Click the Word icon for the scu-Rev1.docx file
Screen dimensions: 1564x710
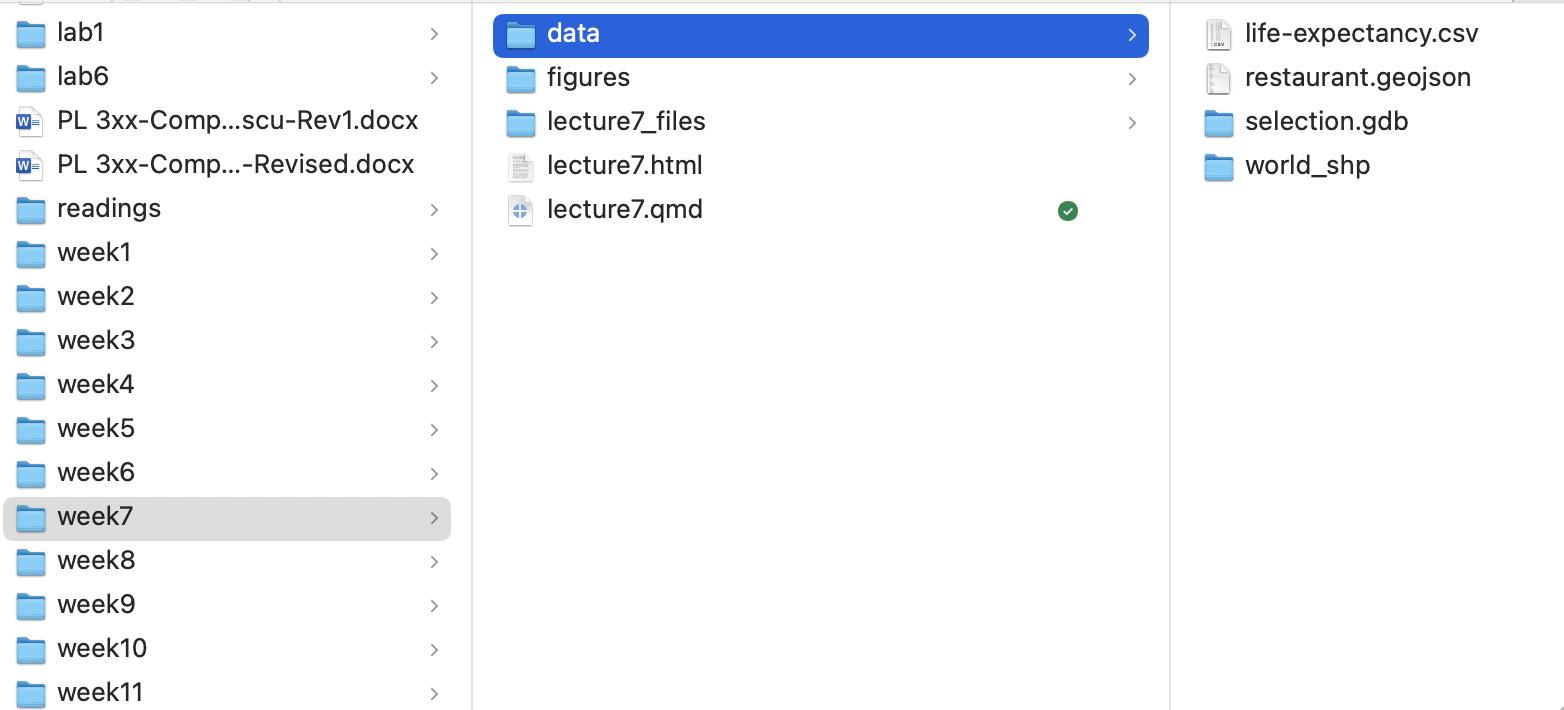30,122
